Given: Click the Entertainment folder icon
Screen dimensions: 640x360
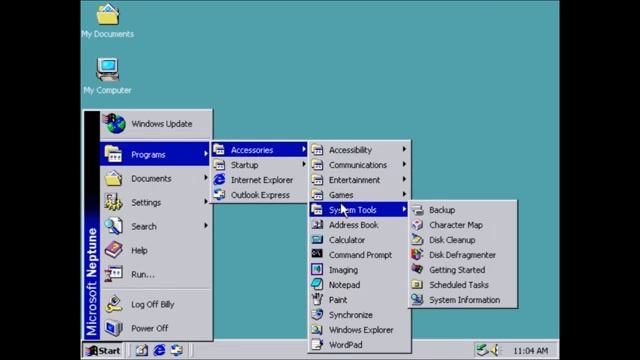Looking at the screenshot, I should pos(317,180).
